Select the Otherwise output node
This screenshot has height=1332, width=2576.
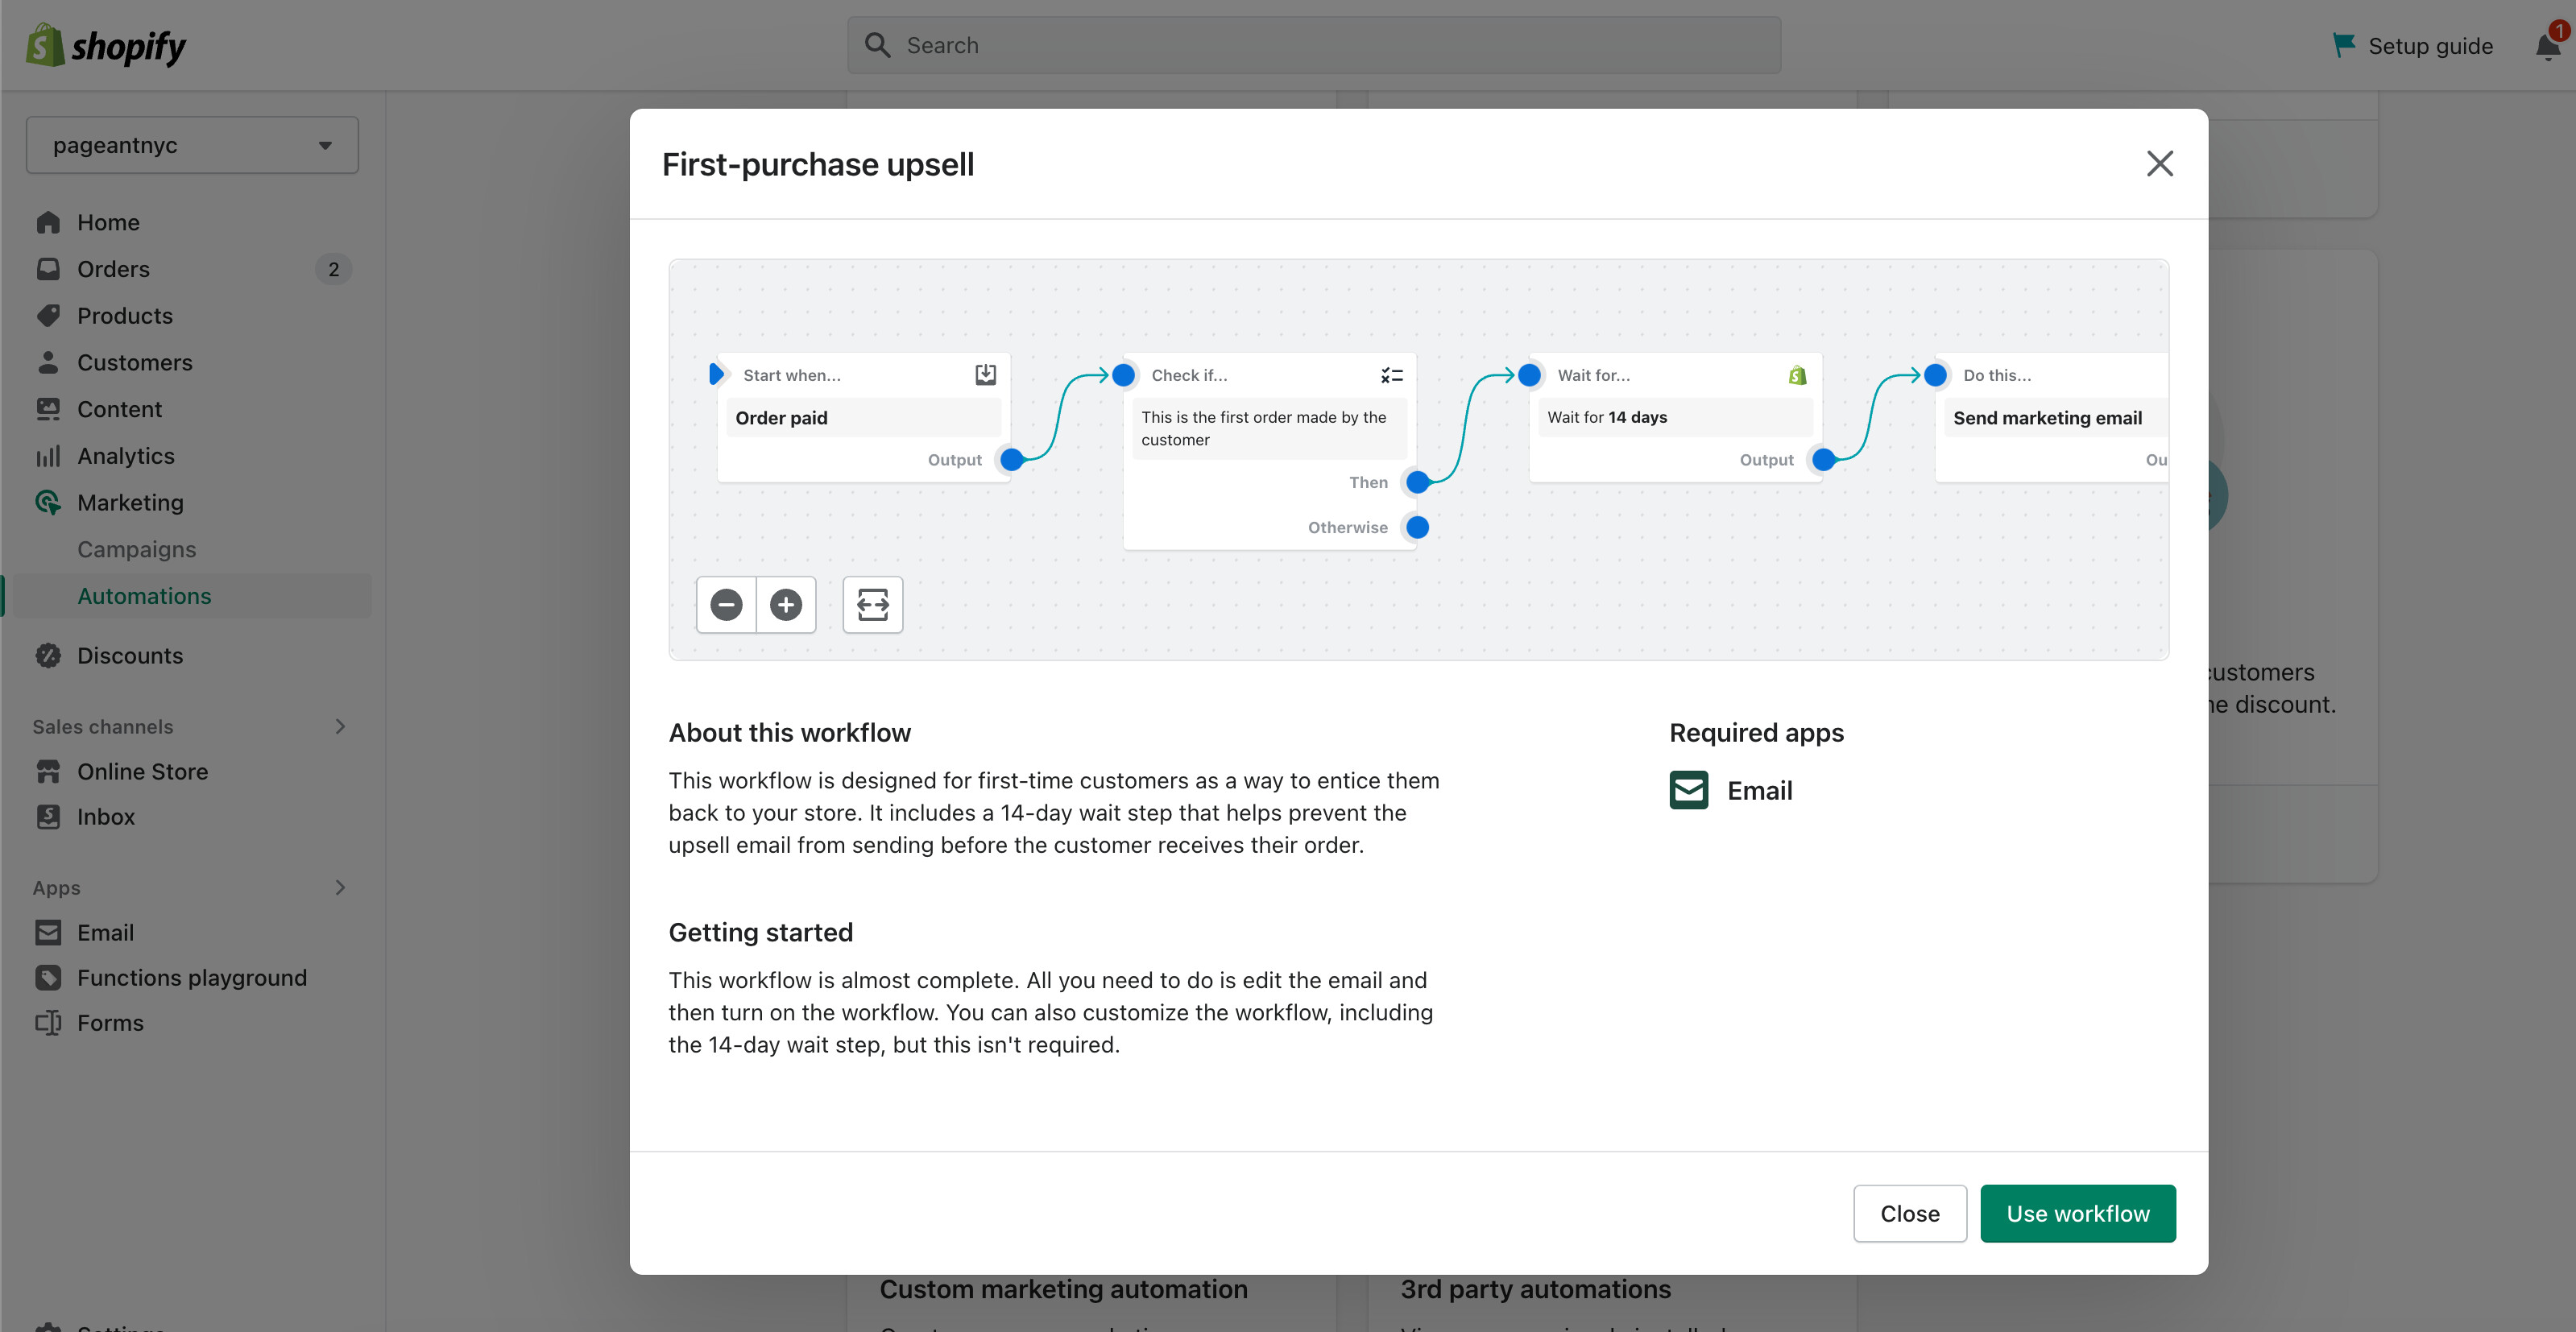point(1417,527)
